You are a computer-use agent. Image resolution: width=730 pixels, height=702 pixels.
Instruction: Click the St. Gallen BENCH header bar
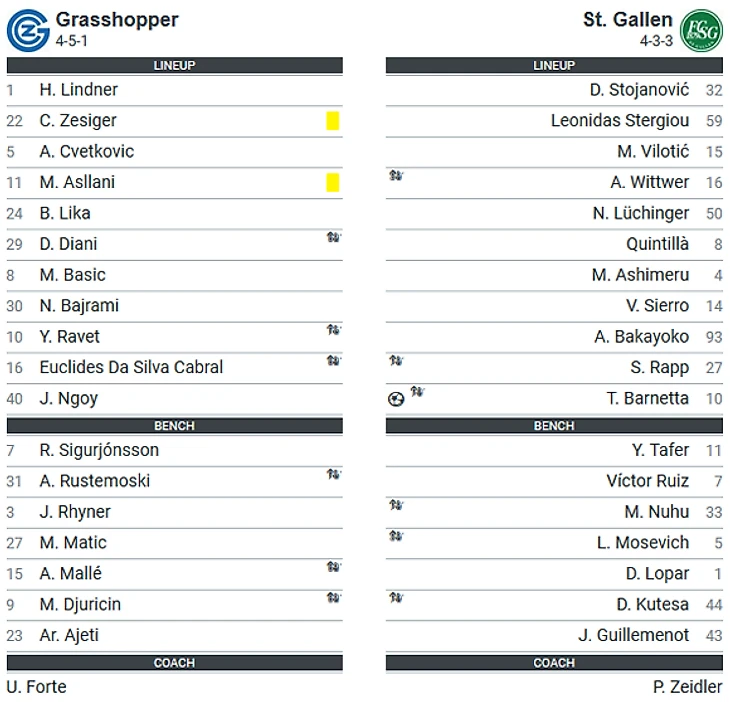[x=554, y=426]
